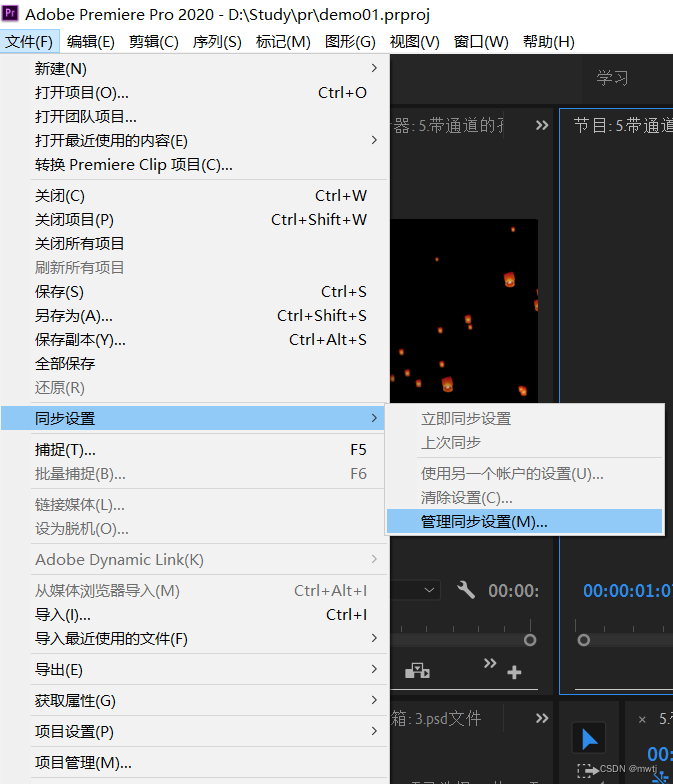Click program monitor zoom bar left handle
Screen dimensions: 673x784
(584, 640)
